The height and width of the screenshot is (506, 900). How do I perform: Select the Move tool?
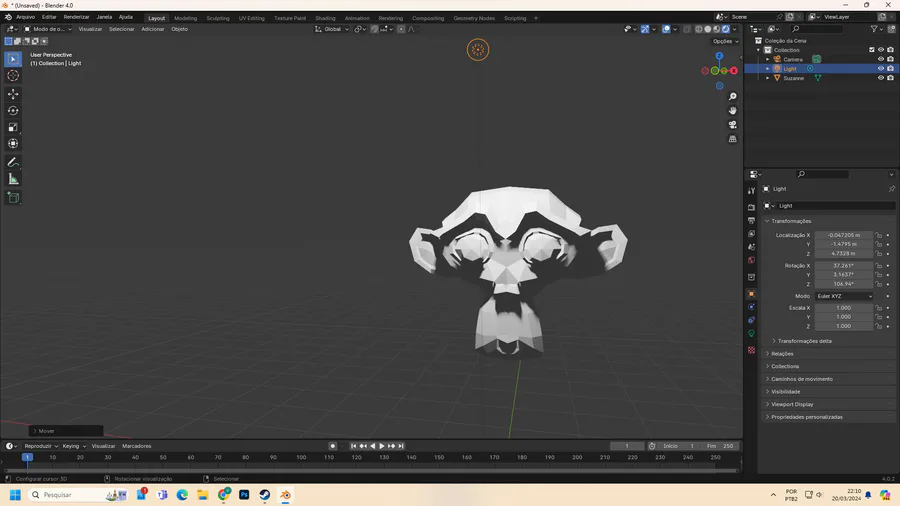[x=13, y=94]
